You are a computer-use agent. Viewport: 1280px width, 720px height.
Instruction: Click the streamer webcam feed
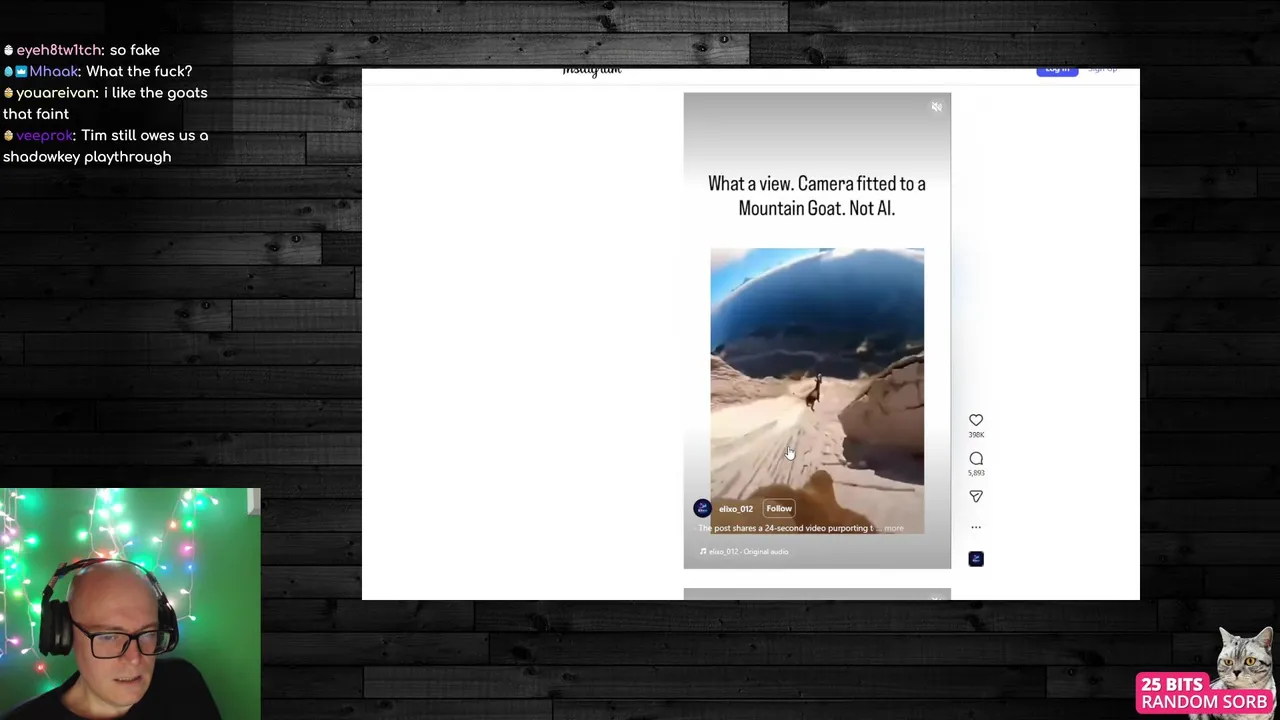point(130,604)
